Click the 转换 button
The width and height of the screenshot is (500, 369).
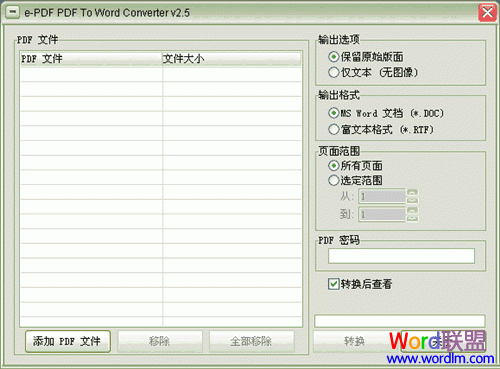click(x=354, y=341)
